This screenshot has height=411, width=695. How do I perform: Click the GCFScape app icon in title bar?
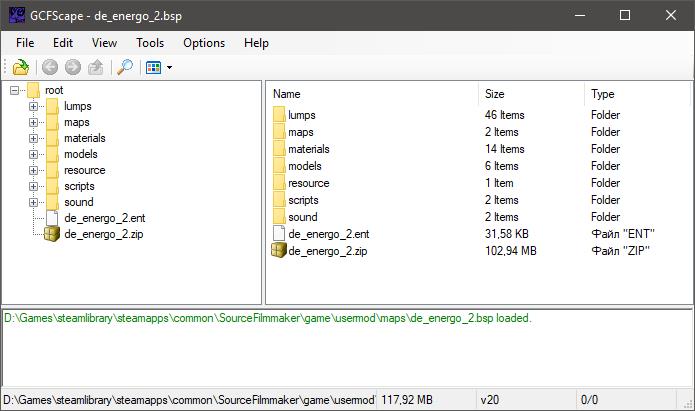[17, 15]
